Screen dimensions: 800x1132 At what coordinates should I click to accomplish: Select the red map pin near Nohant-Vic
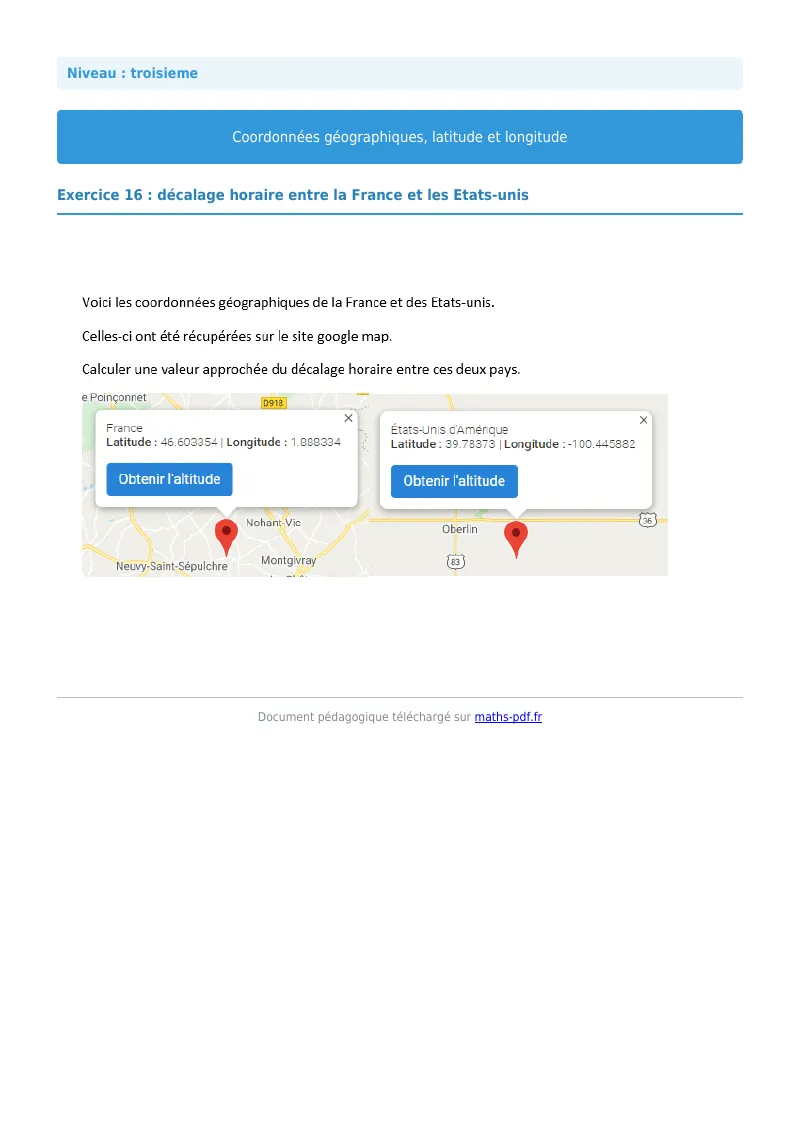pos(227,537)
